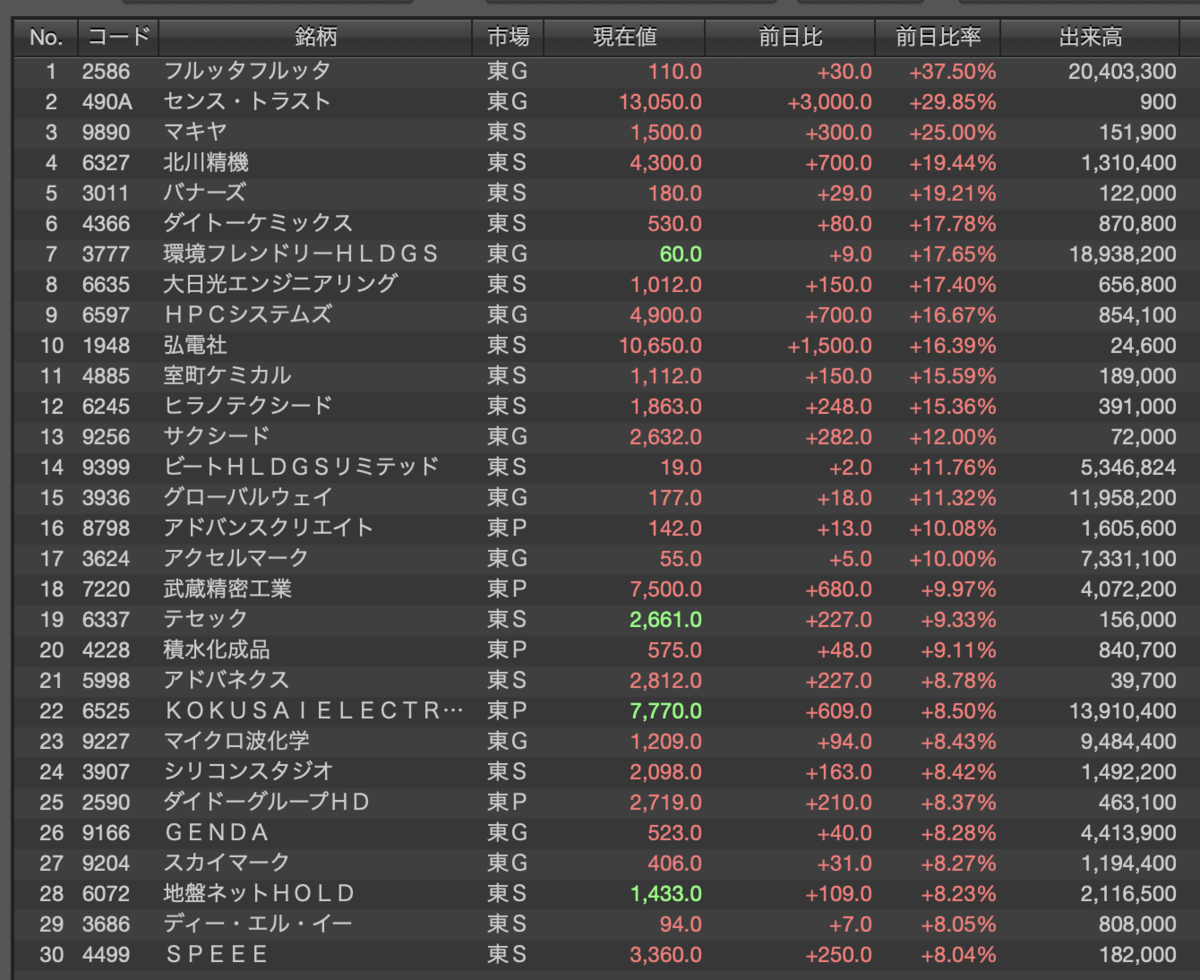Open the 室町ケミカル stock name
The height and width of the screenshot is (980, 1200).
227,375
